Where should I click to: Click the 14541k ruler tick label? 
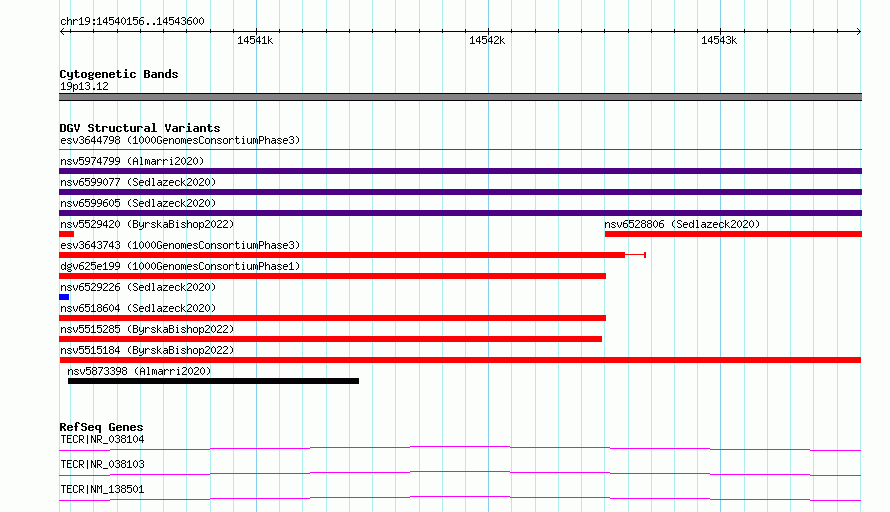[x=255, y=40]
